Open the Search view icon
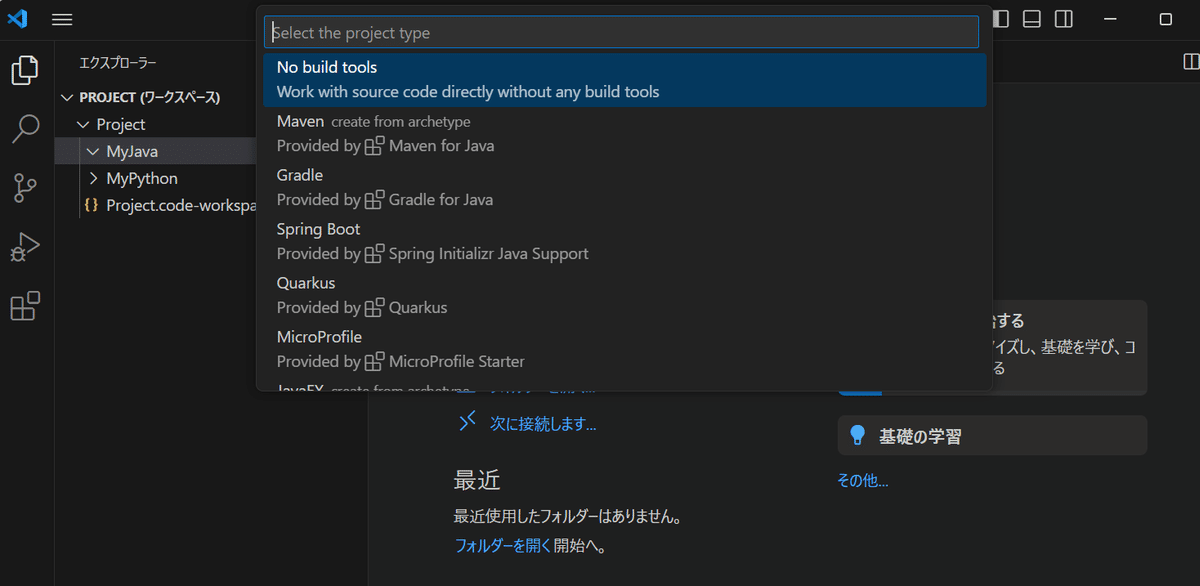1200x586 pixels. click(x=25, y=129)
